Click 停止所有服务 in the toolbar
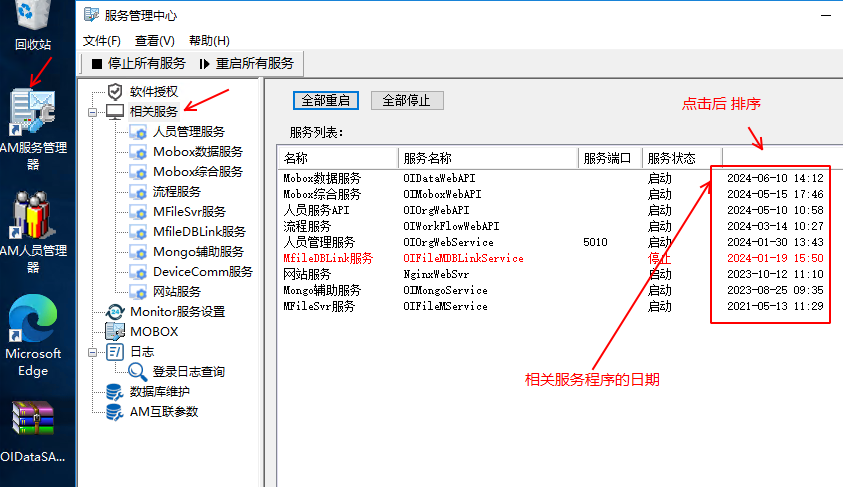 pos(138,63)
